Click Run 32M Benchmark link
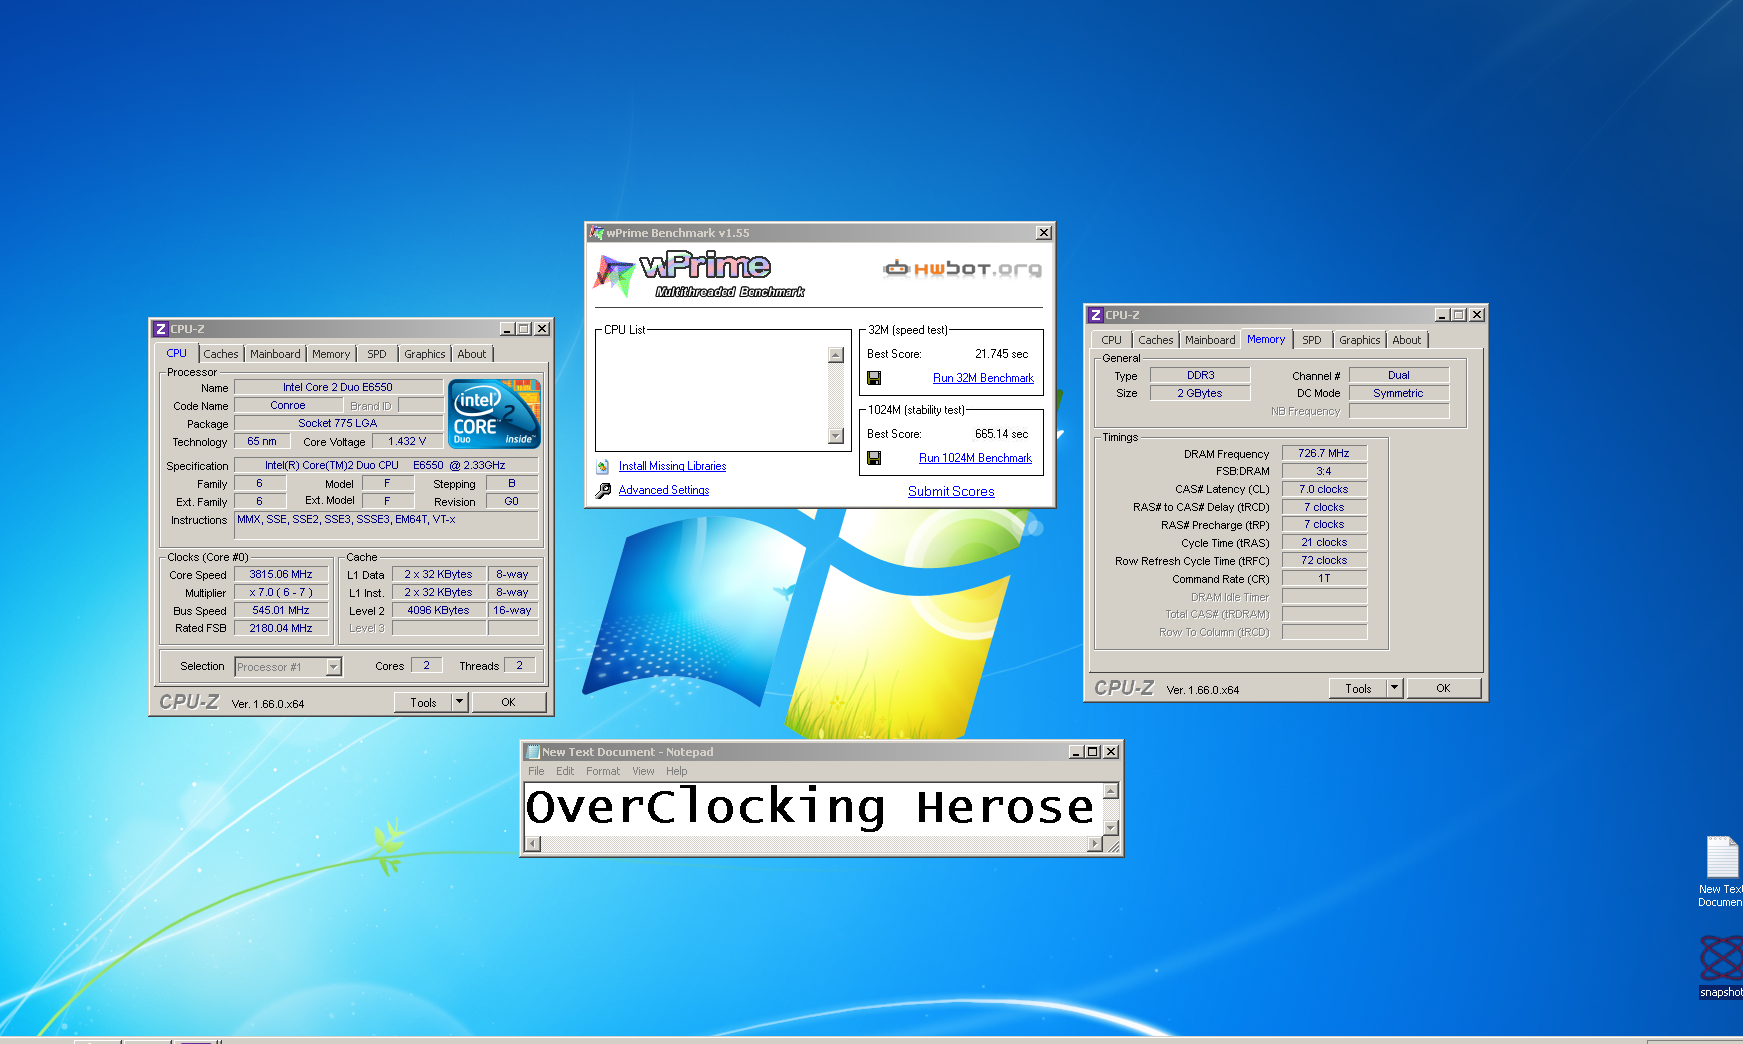Screen dimensions: 1743x1044 coord(983,378)
